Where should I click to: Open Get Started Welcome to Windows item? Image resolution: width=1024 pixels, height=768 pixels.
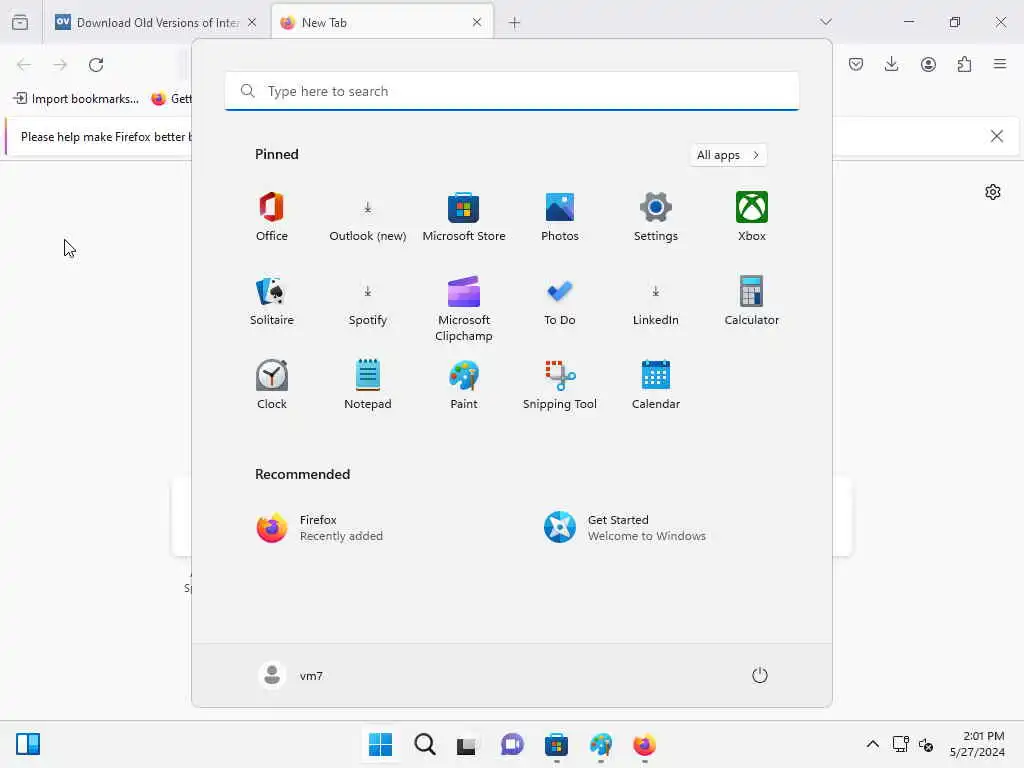tap(625, 528)
